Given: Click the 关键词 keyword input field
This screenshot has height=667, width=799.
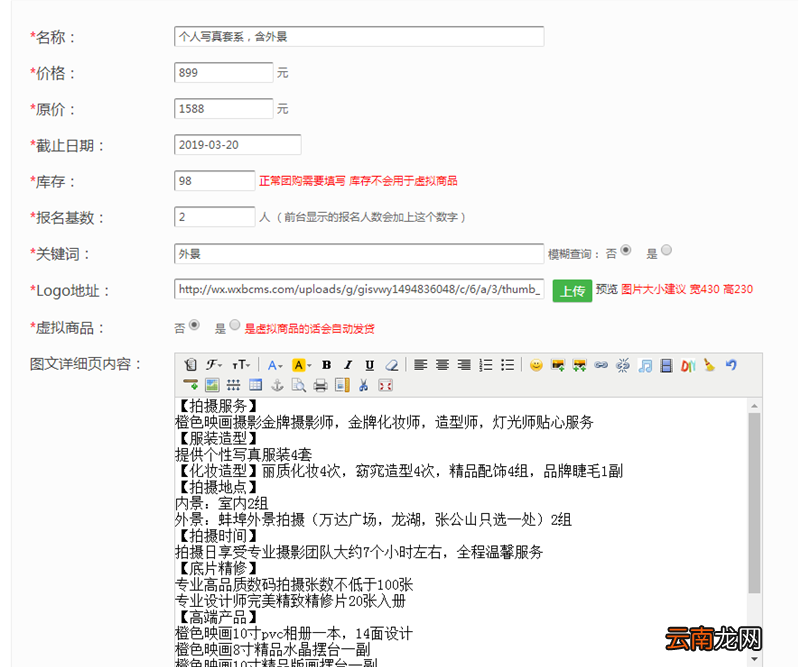Looking at the screenshot, I should 359,254.
